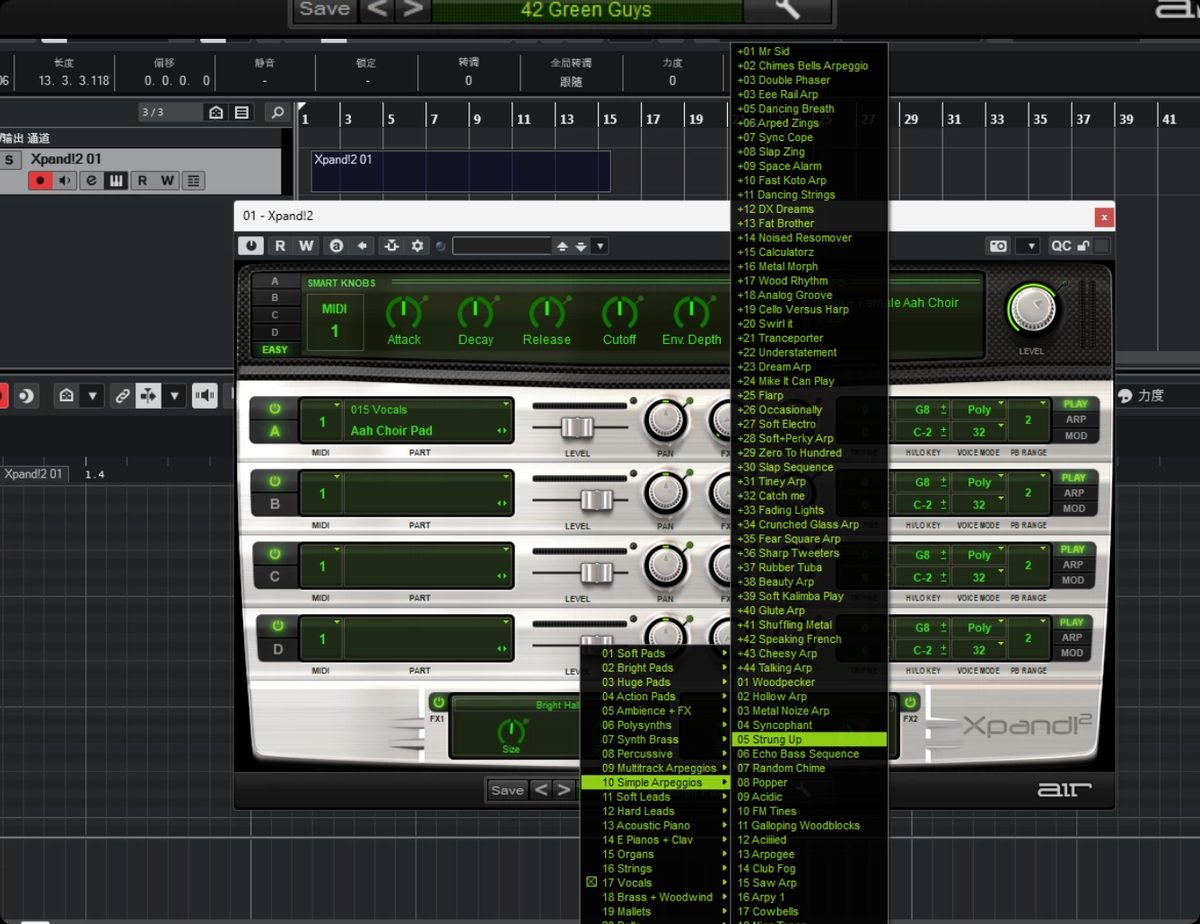
Task: Enable record on the Xpand!2 01 track
Action: pos(41,181)
